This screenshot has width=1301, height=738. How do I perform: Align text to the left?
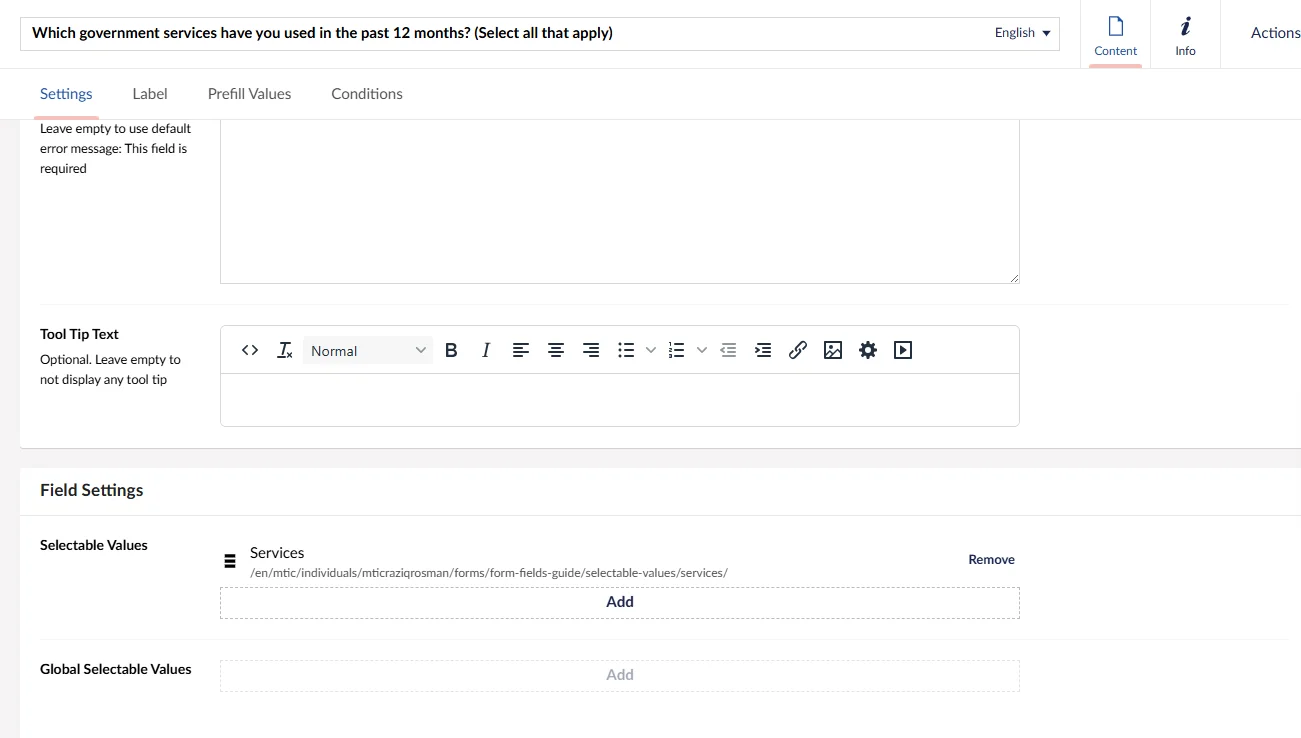tap(521, 350)
